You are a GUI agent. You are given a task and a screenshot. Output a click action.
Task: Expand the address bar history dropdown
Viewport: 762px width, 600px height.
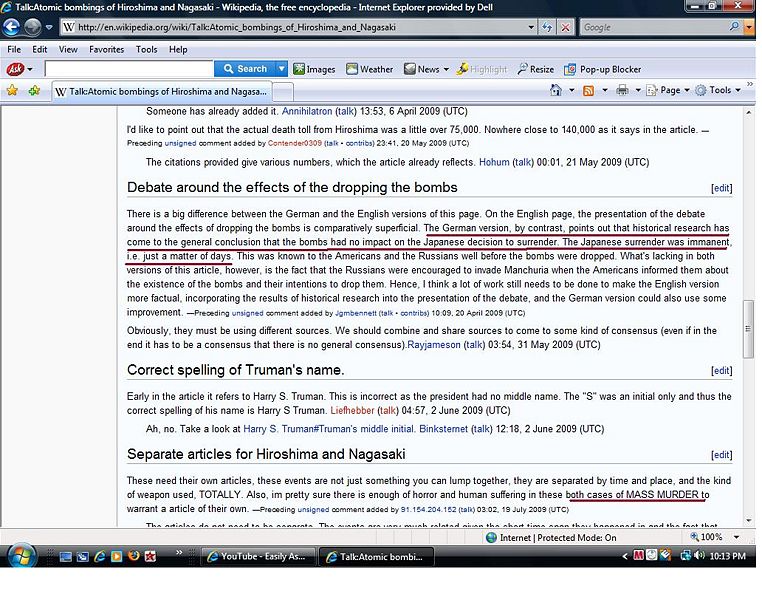[x=531, y=27]
